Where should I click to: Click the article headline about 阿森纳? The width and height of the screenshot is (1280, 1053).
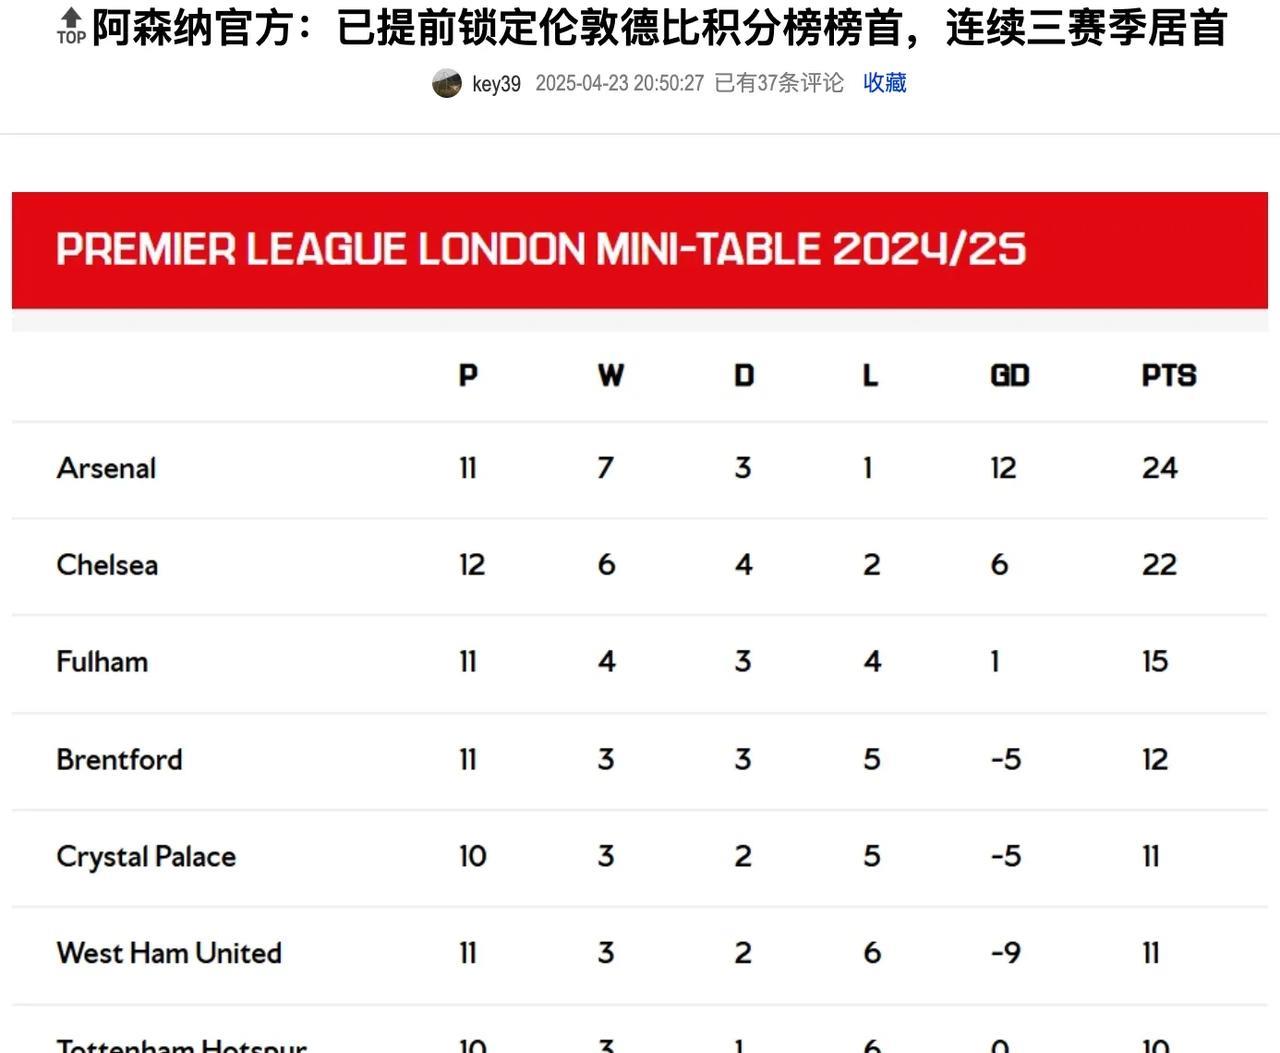pyautogui.click(x=660, y=28)
